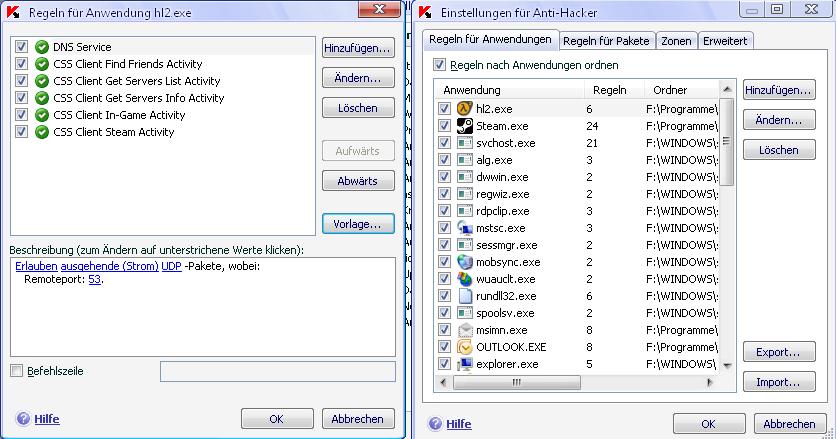Click horizontal scrollbar right arrow in application list
The width and height of the screenshot is (836, 439).
pyautogui.click(x=710, y=382)
